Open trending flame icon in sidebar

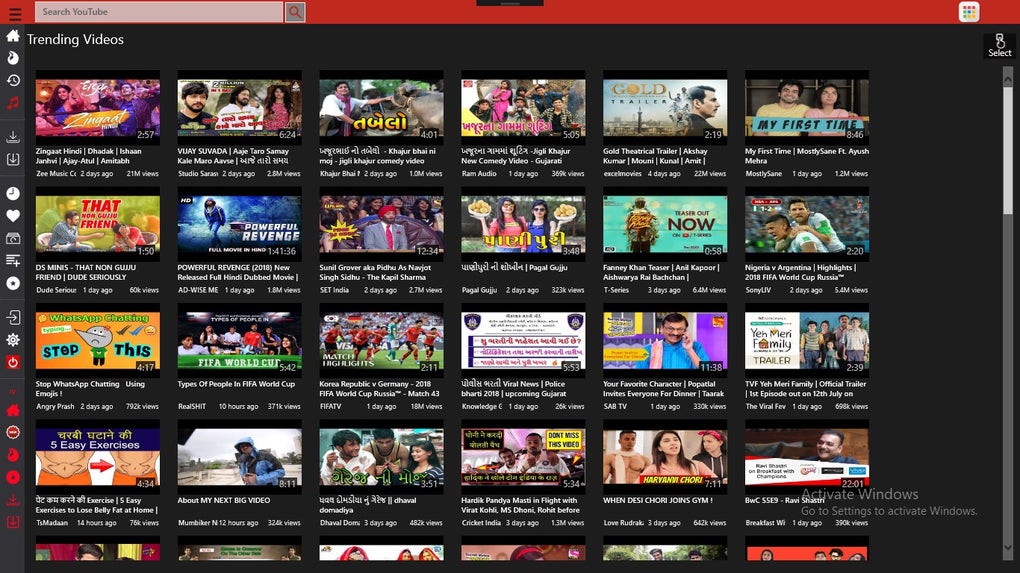click(13, 58)
